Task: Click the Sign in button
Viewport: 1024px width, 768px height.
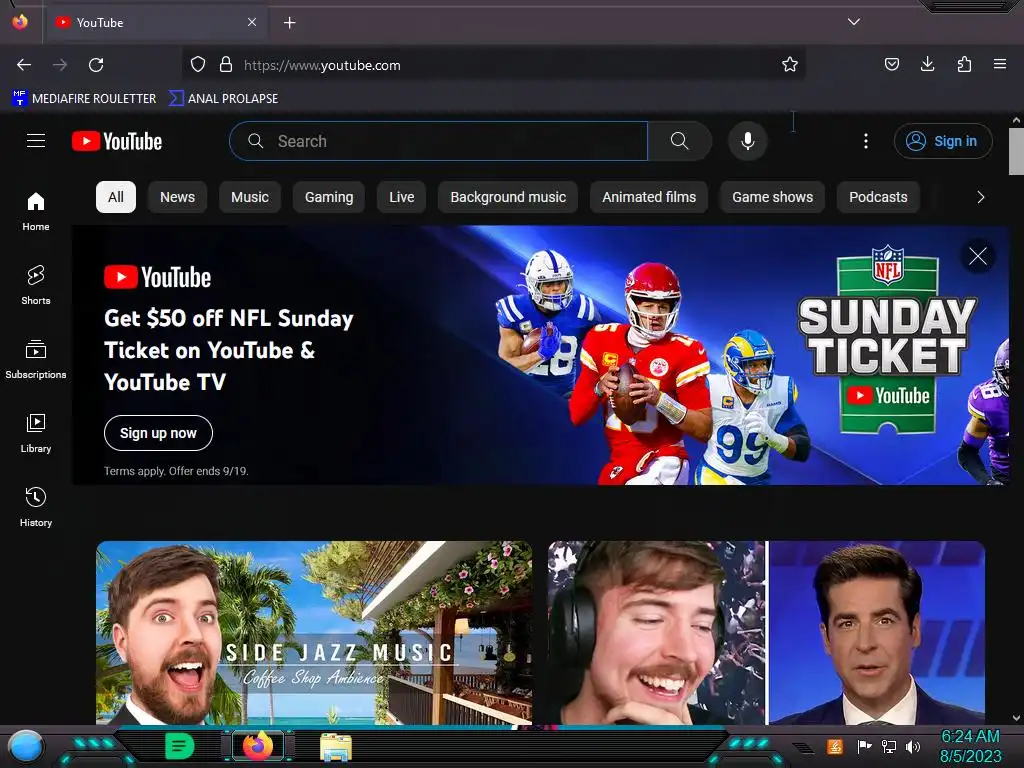Action: click(x=943, y=141)
